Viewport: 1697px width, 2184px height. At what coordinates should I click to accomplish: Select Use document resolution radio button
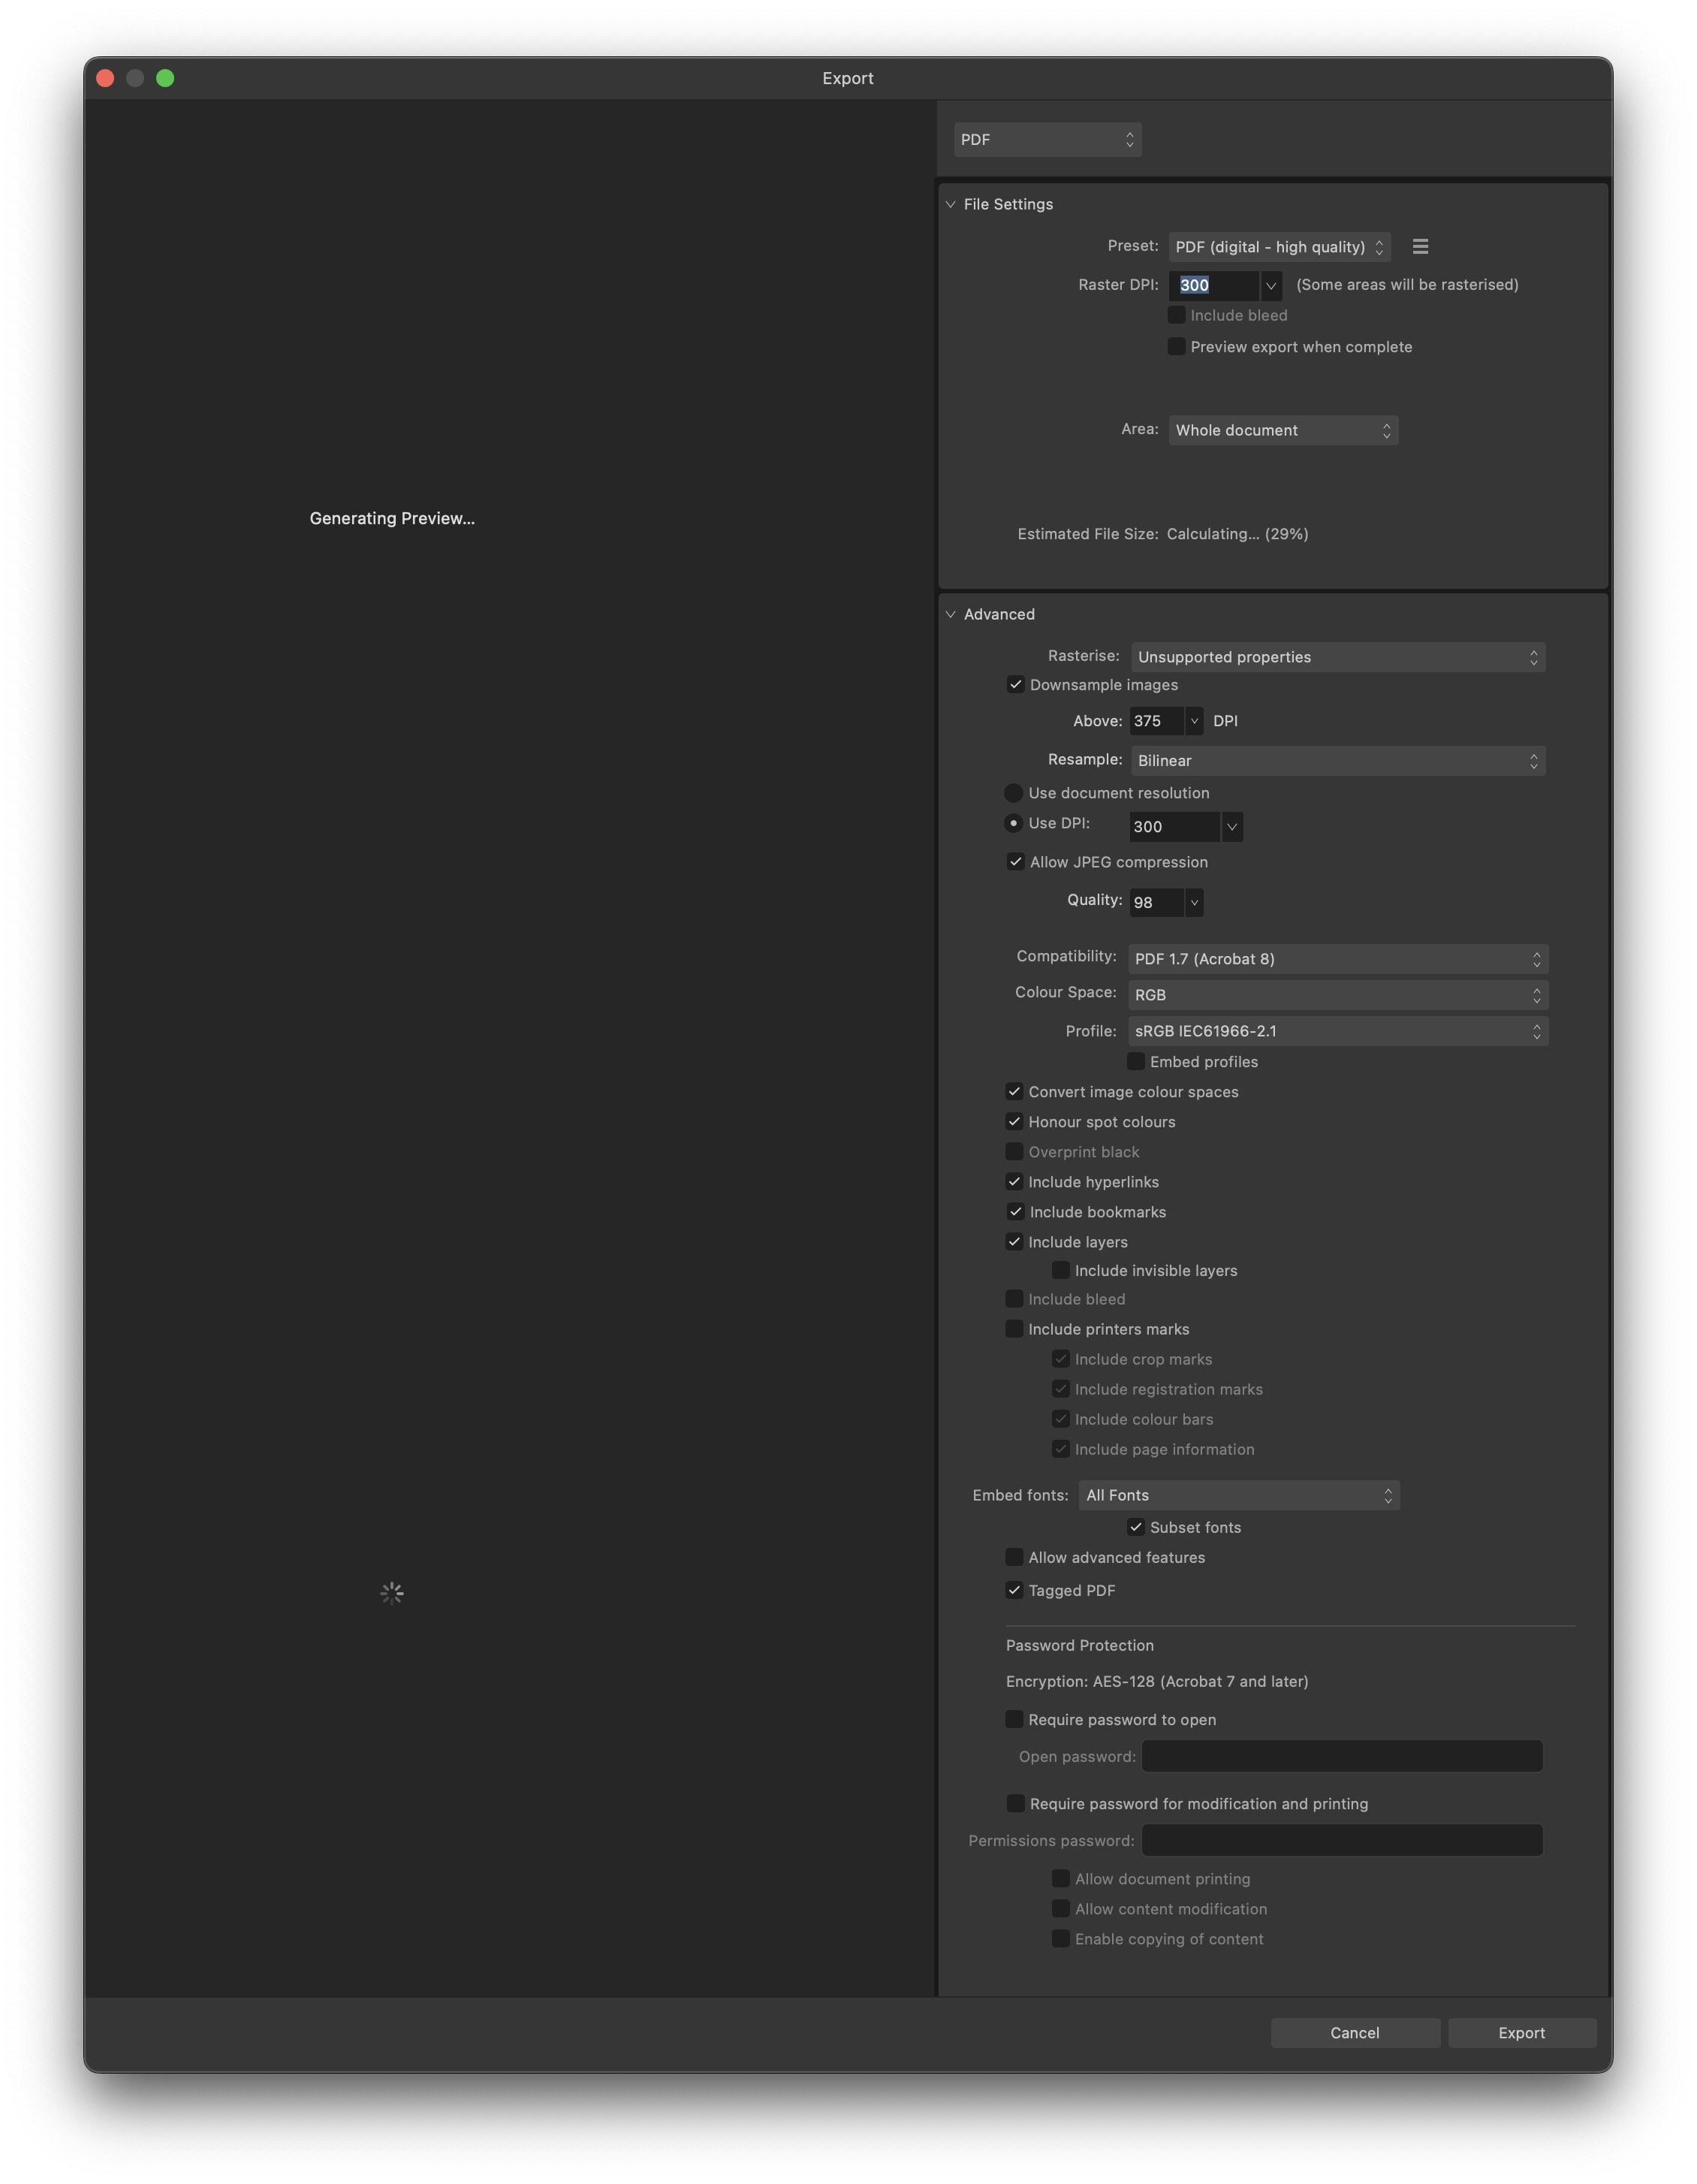[1013, 793]
